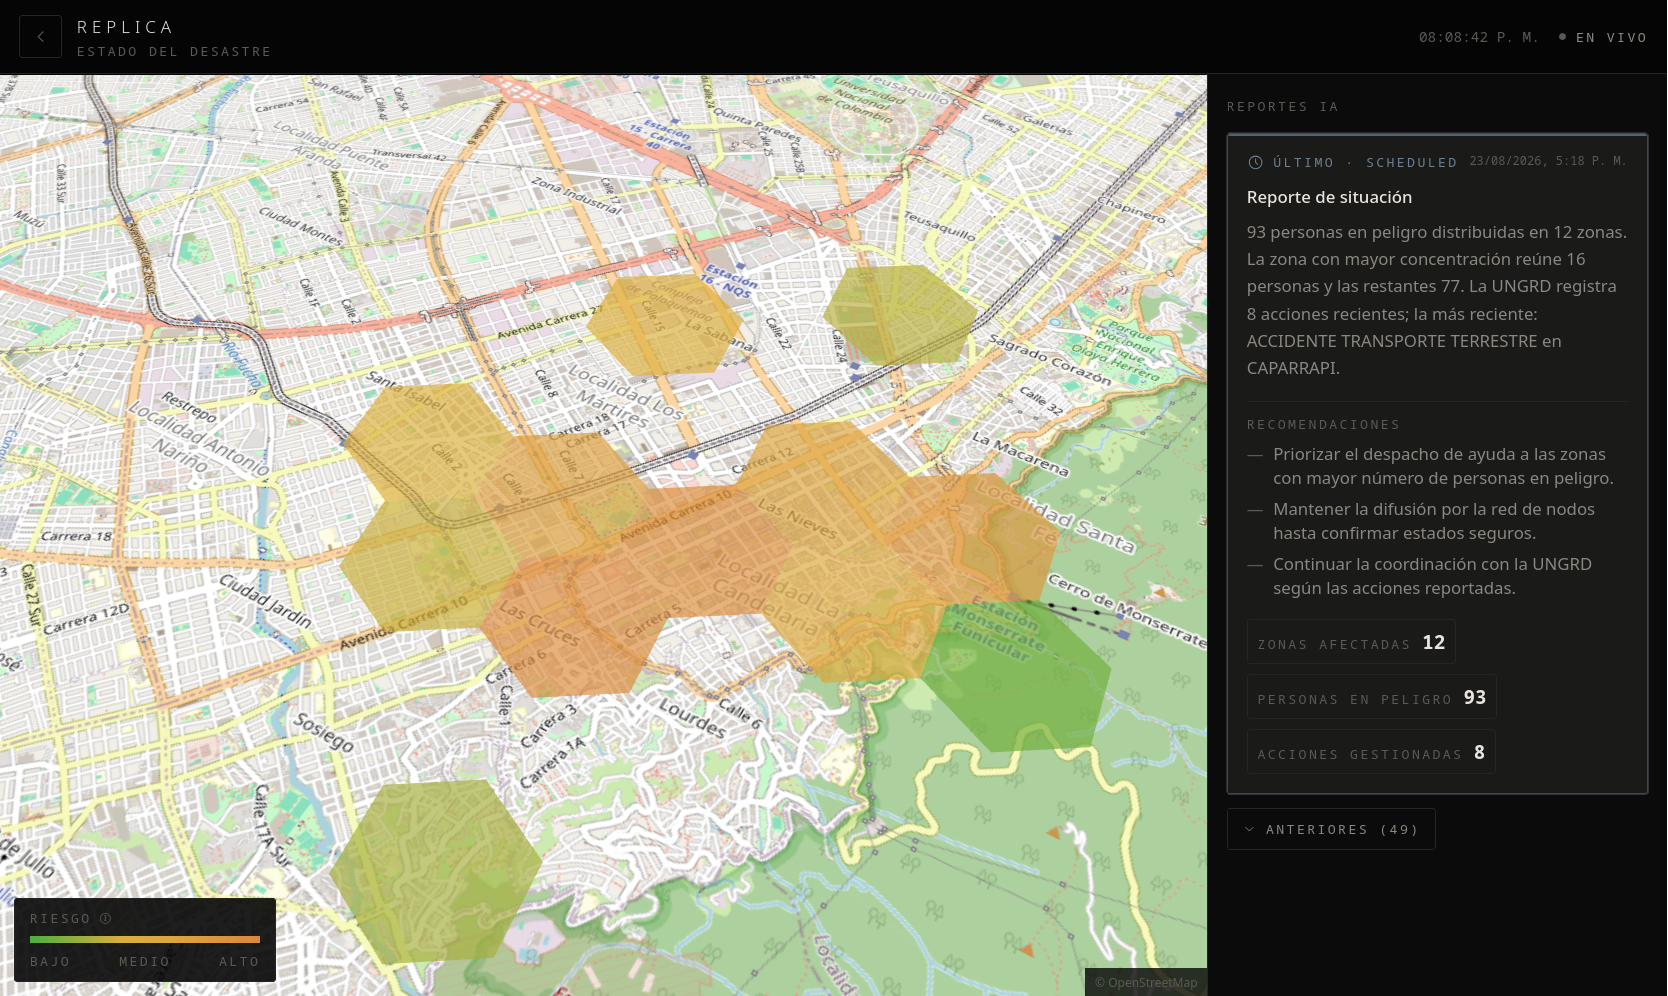Viewport: 1668px width, 996px height.
Task: Click the MEDIO risk legend label
Action: [x=145, y=961]
